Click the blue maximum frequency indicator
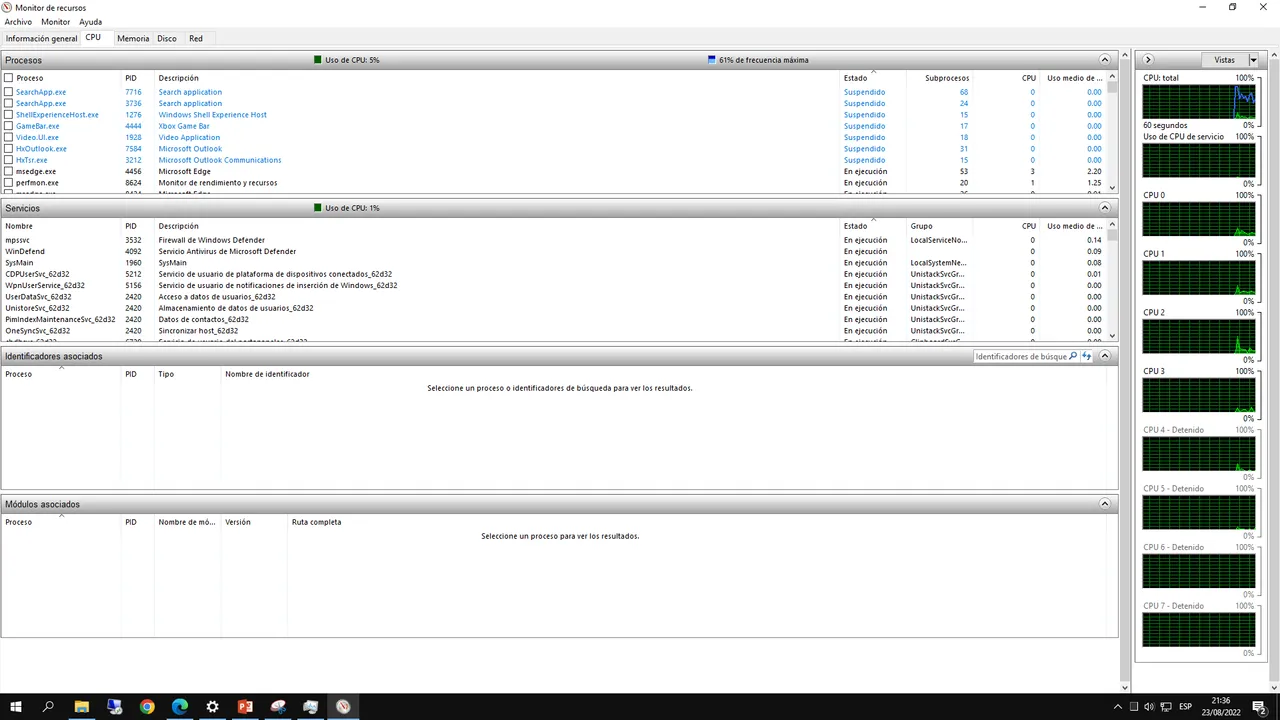Viewport: 1280px width, 720px height. click(712, 60)
